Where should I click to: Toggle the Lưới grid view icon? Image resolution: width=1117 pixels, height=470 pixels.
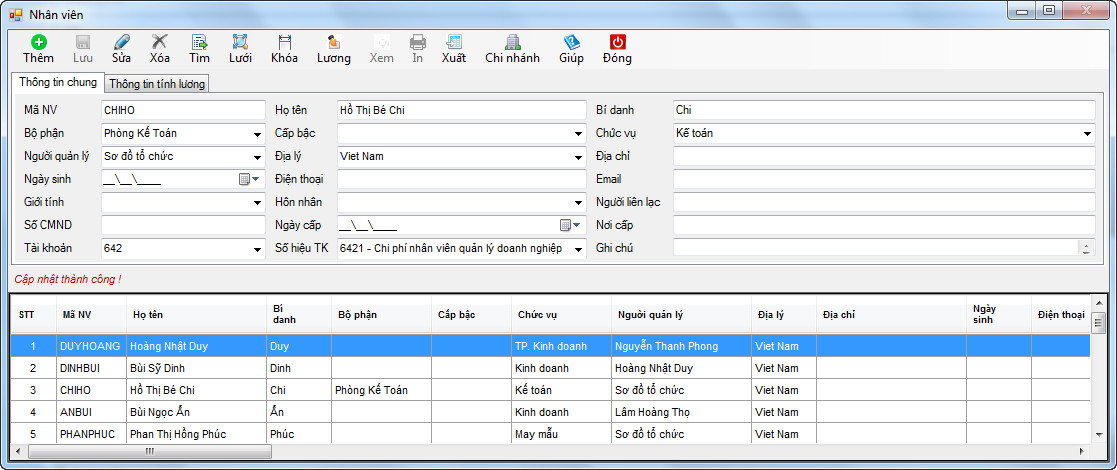click(240, 43)
